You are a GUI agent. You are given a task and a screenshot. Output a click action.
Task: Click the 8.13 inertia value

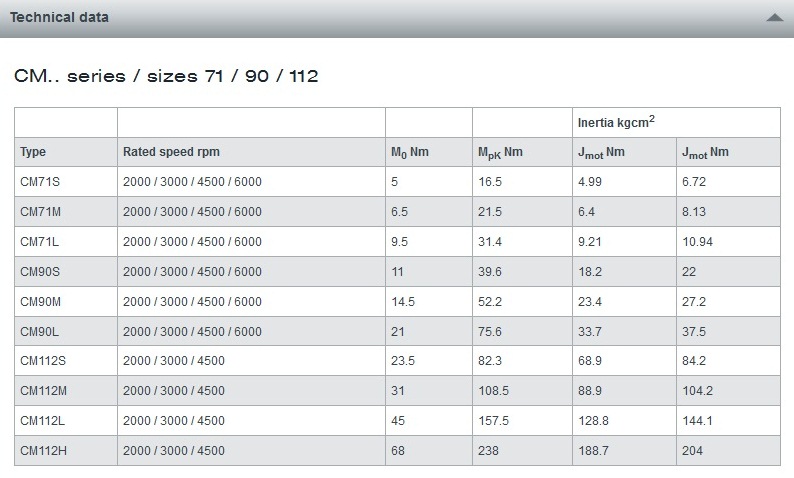(x=694, y=212)
